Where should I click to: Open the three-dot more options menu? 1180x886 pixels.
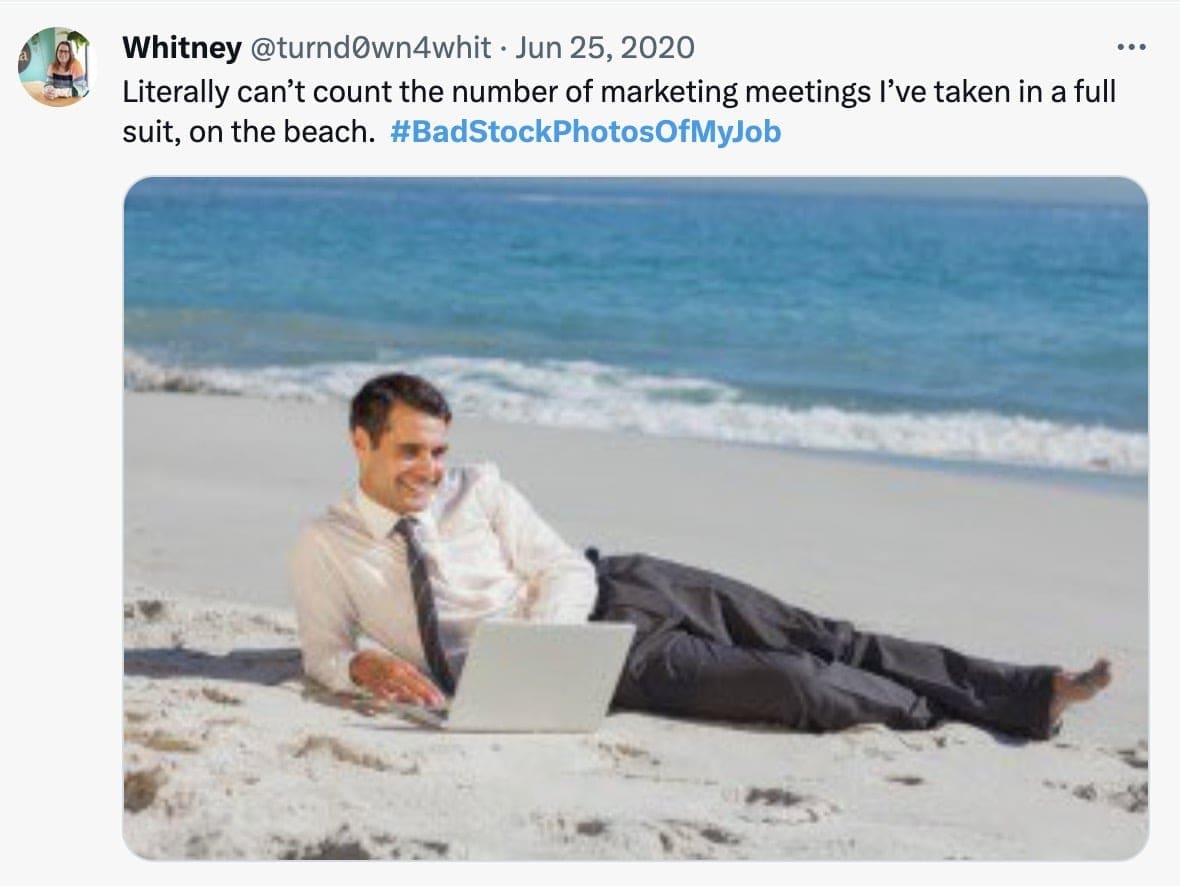[x=1130, y=47]
